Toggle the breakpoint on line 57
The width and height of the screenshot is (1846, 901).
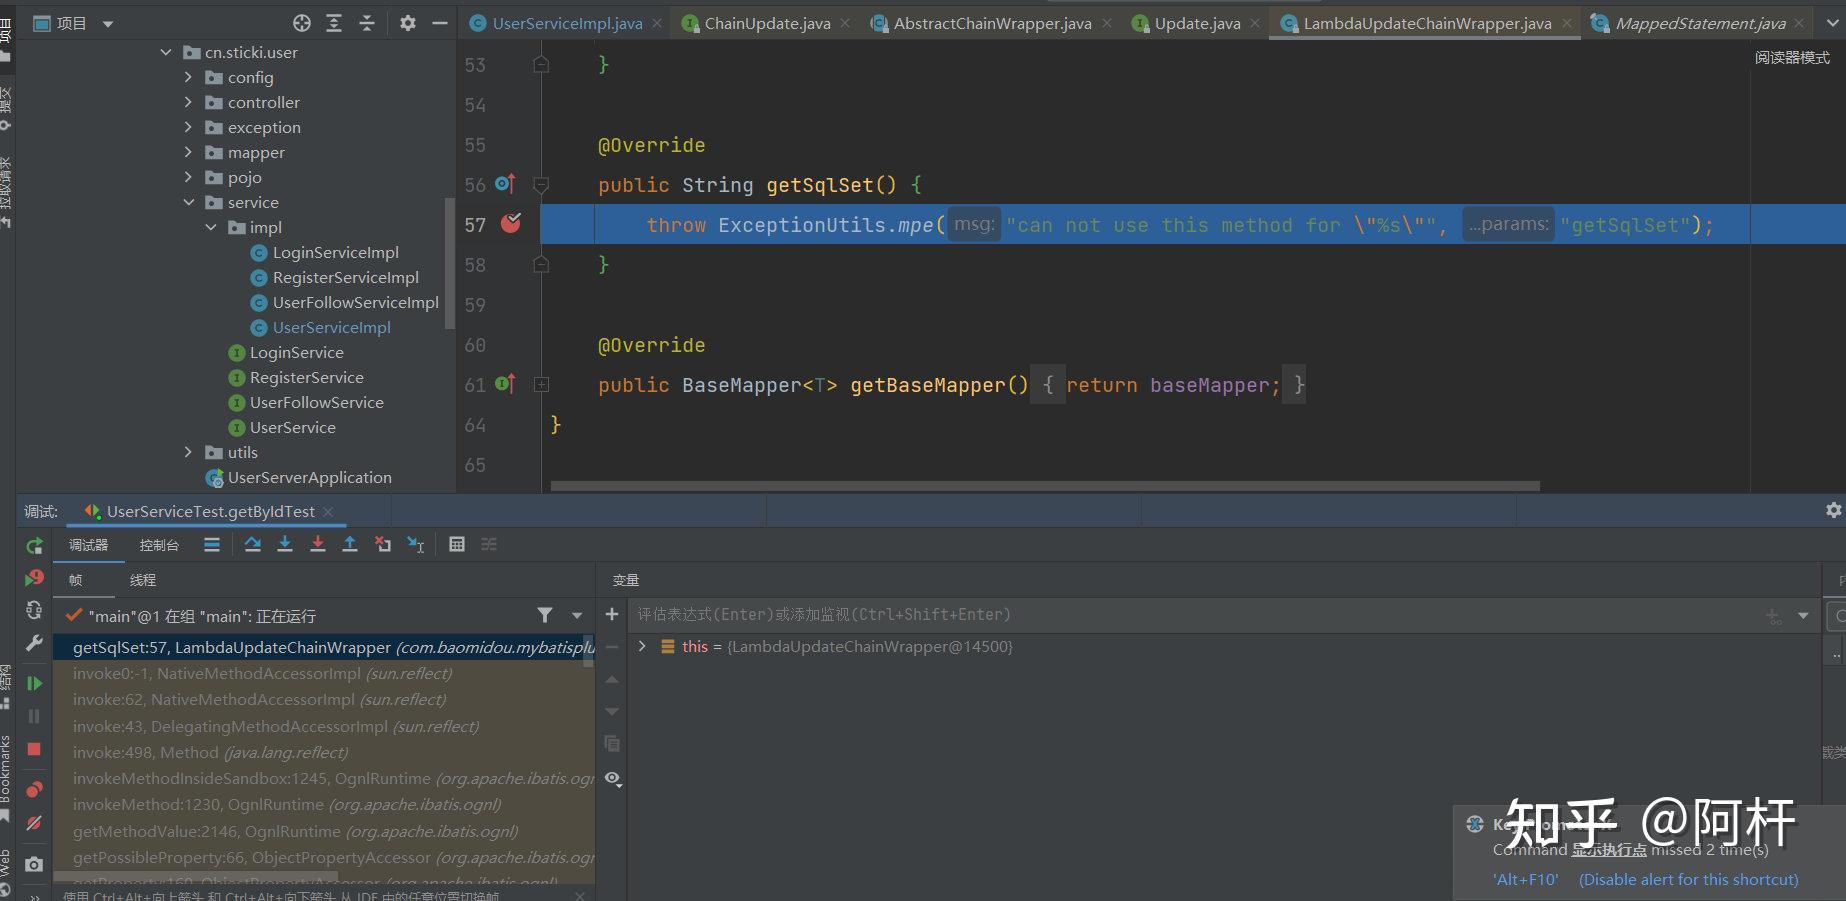511,224
